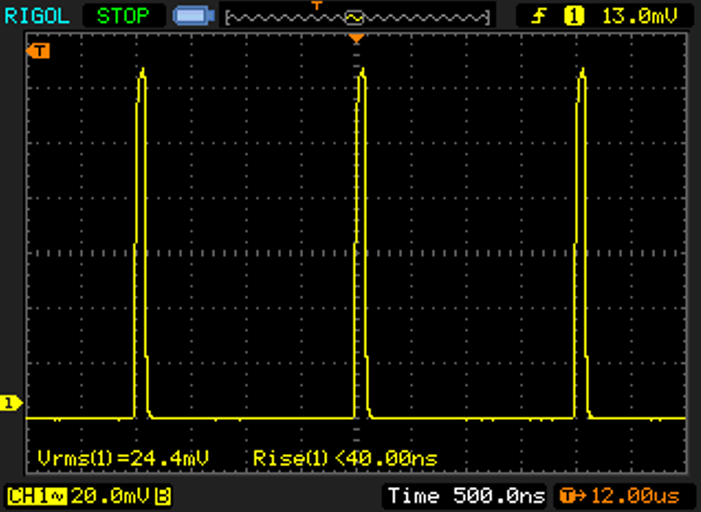The image size is (701, 512).
Task: Toggle the green STOP run status indicator
Action: (122, 15)
